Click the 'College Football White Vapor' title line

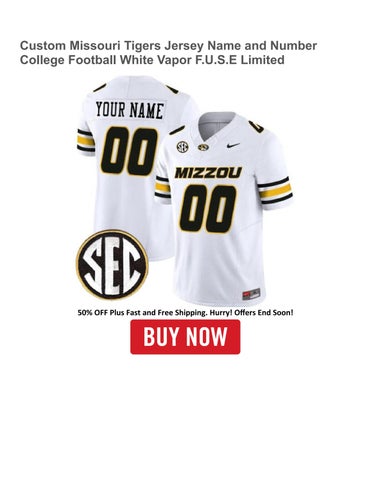click(x=152, y=60)
